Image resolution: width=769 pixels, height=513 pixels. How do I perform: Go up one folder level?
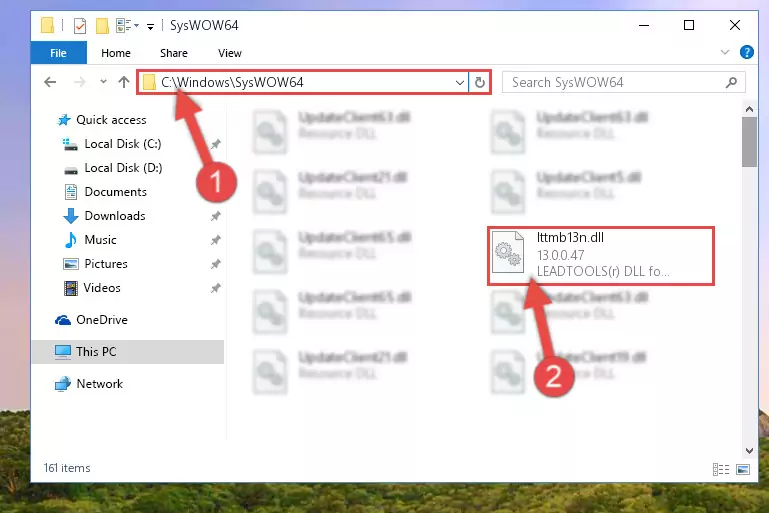[124, 82]
